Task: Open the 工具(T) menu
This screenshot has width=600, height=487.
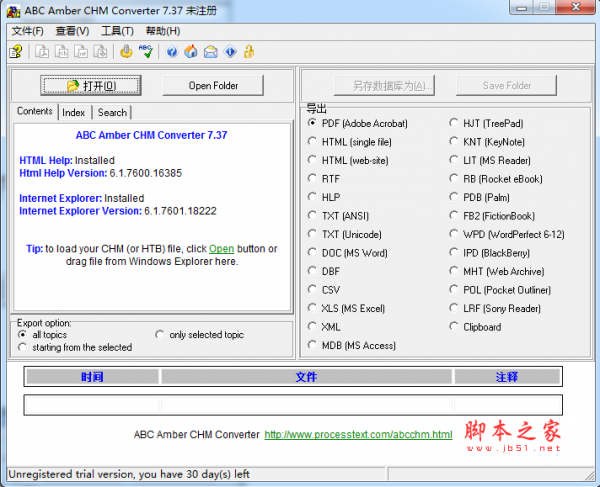Action: pos(117,31)
